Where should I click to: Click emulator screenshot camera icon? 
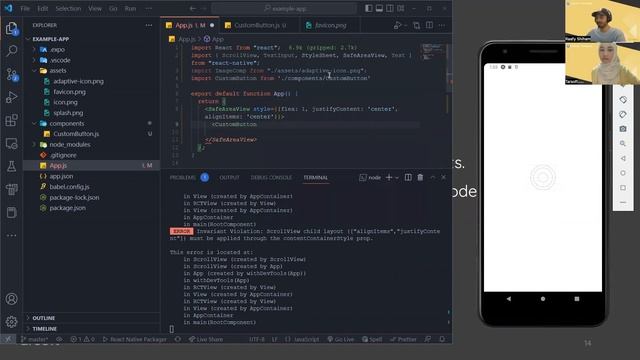623,129
